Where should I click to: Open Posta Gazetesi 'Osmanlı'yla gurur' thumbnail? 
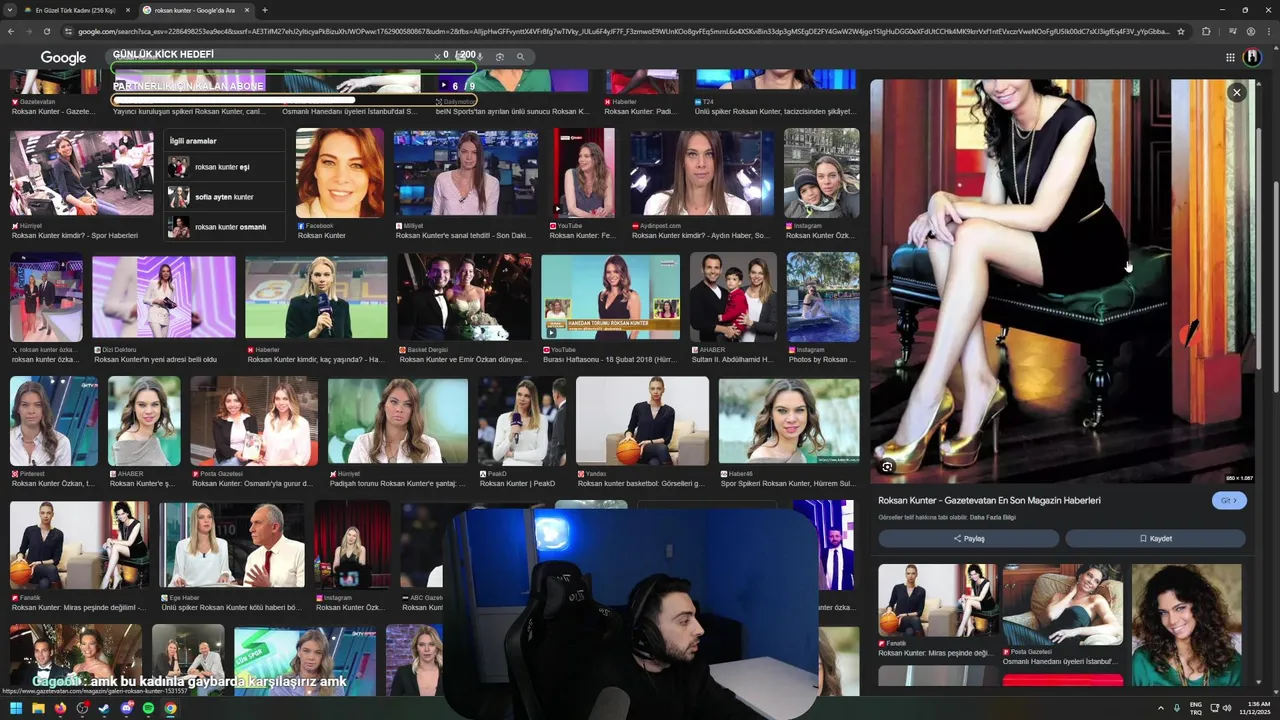point(254,420)
